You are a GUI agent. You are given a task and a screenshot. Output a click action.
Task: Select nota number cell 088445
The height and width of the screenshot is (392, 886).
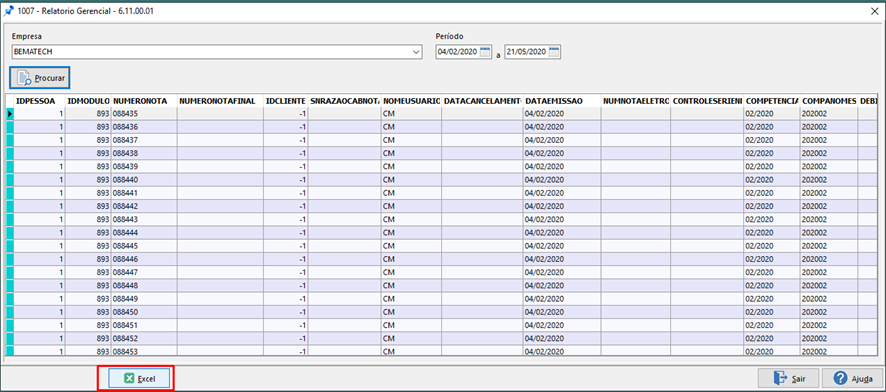click(x=144, y=245)
